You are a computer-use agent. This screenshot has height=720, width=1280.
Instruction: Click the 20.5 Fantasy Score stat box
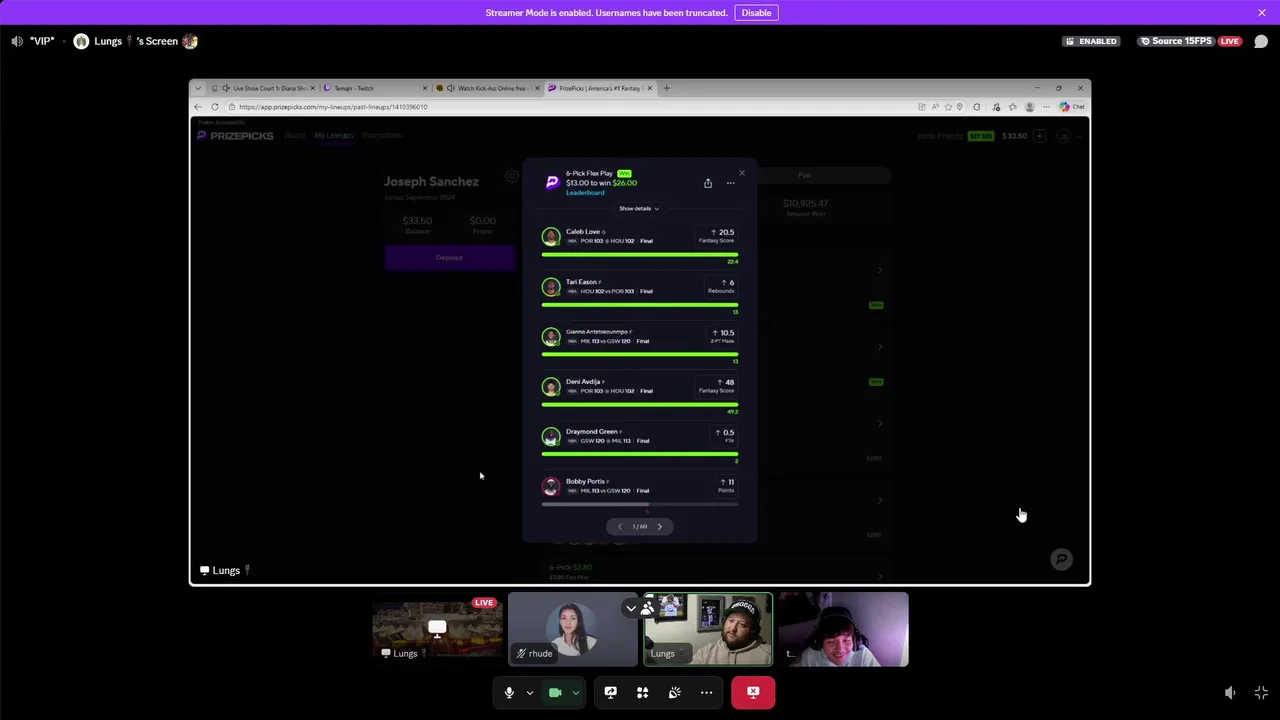coord(717,236)
